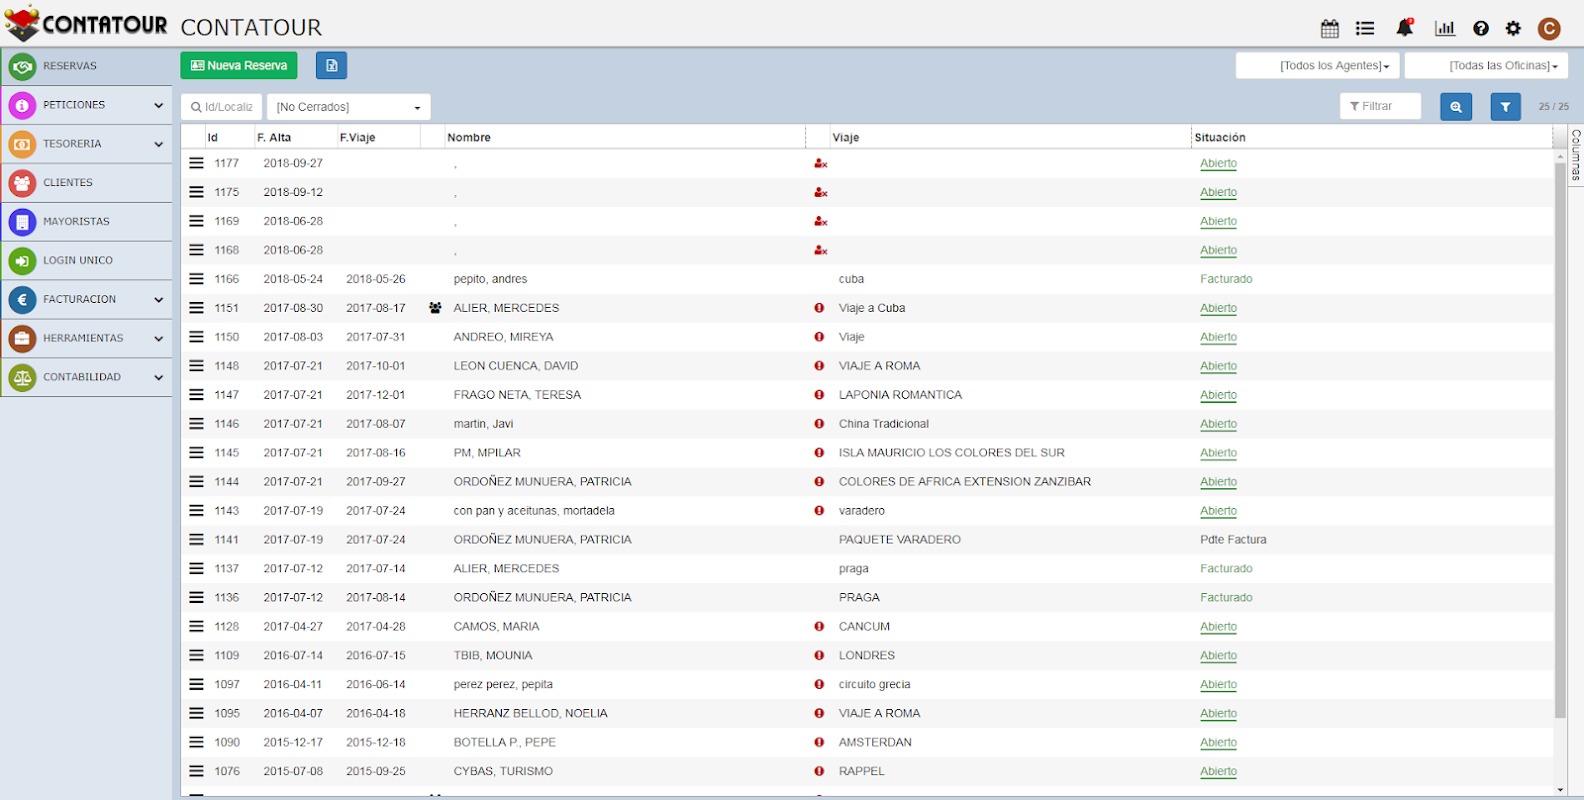Sort by the Situación column header
1584x800 pixels.
point(1220,138)
